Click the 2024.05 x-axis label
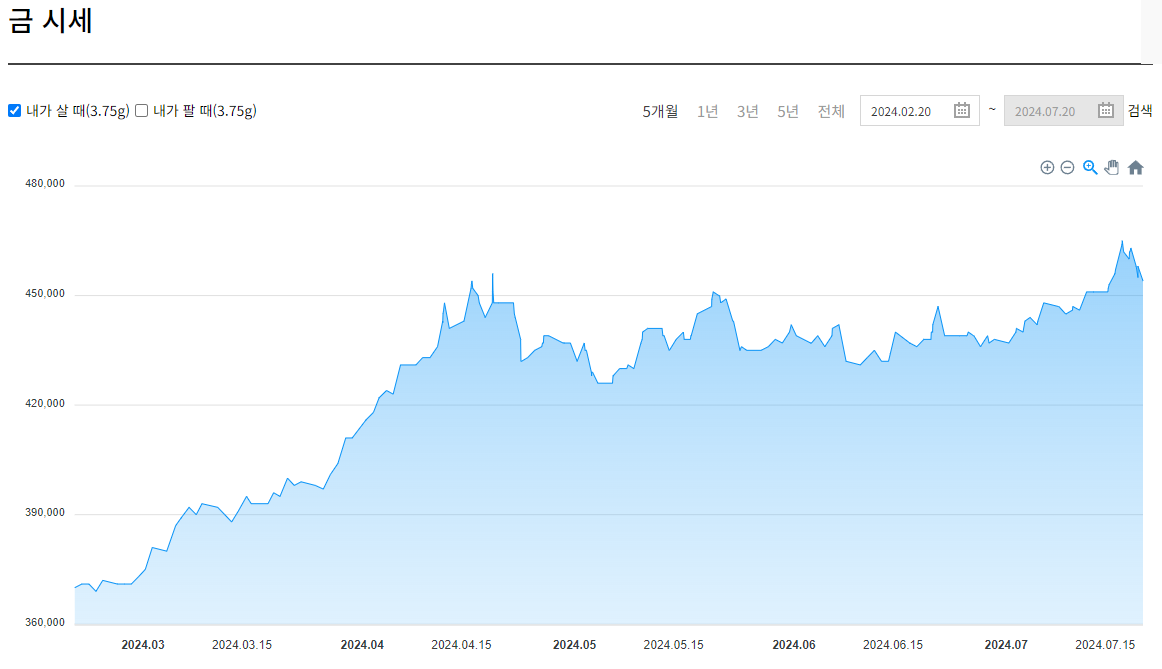The image size is (1162, 669). pyautogui.click(x=574, y=645)
